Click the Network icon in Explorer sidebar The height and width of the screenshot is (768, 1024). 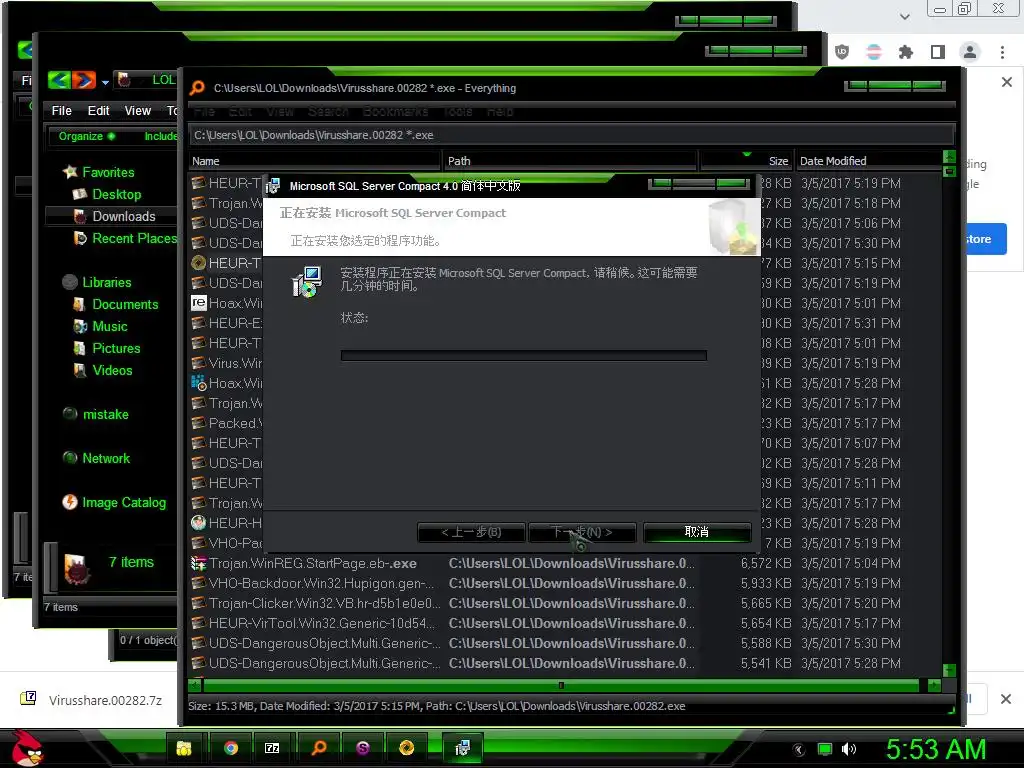tap(70, 458)
